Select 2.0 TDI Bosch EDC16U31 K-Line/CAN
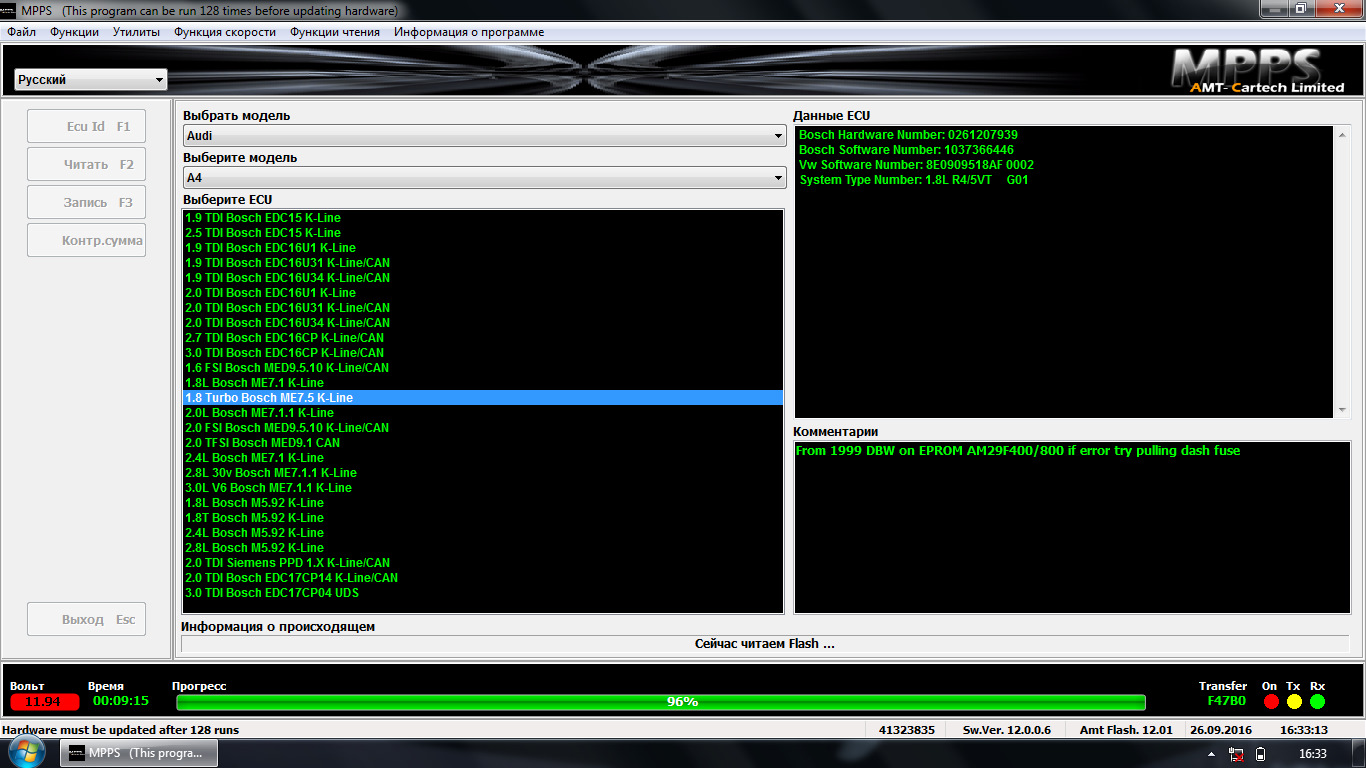The height and width of the screenshot is (768, 1366). click(x=483, y=308)
